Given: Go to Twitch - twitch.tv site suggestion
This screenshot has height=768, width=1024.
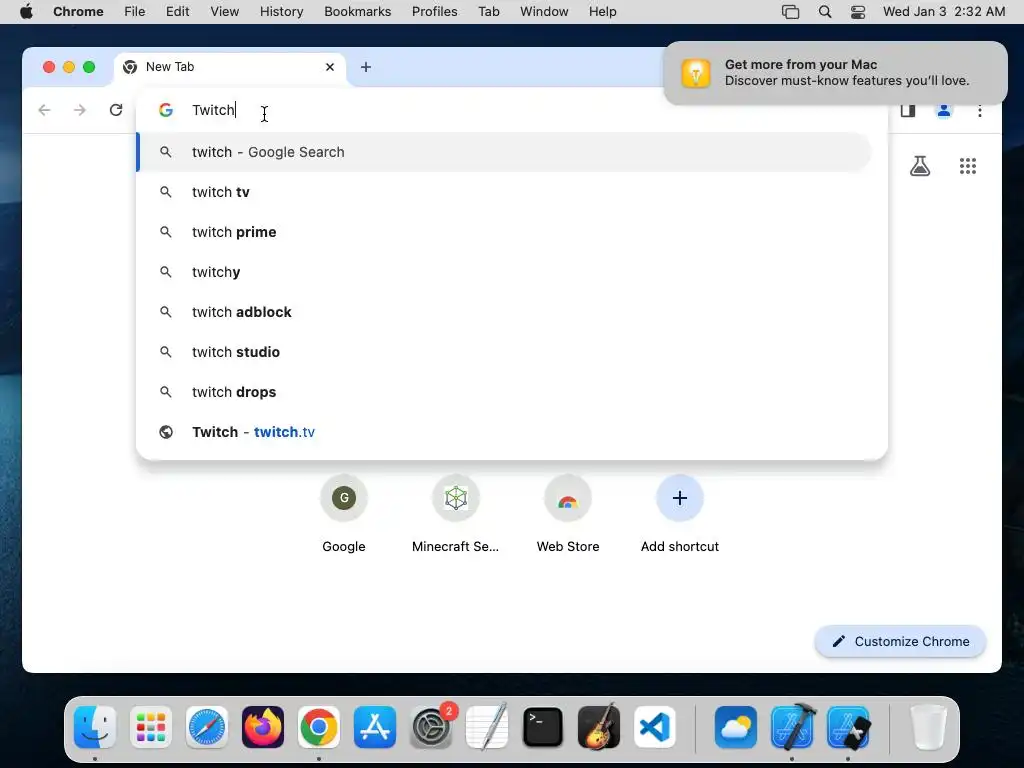Looking at the screenshot, I should (x=504, y=432).
